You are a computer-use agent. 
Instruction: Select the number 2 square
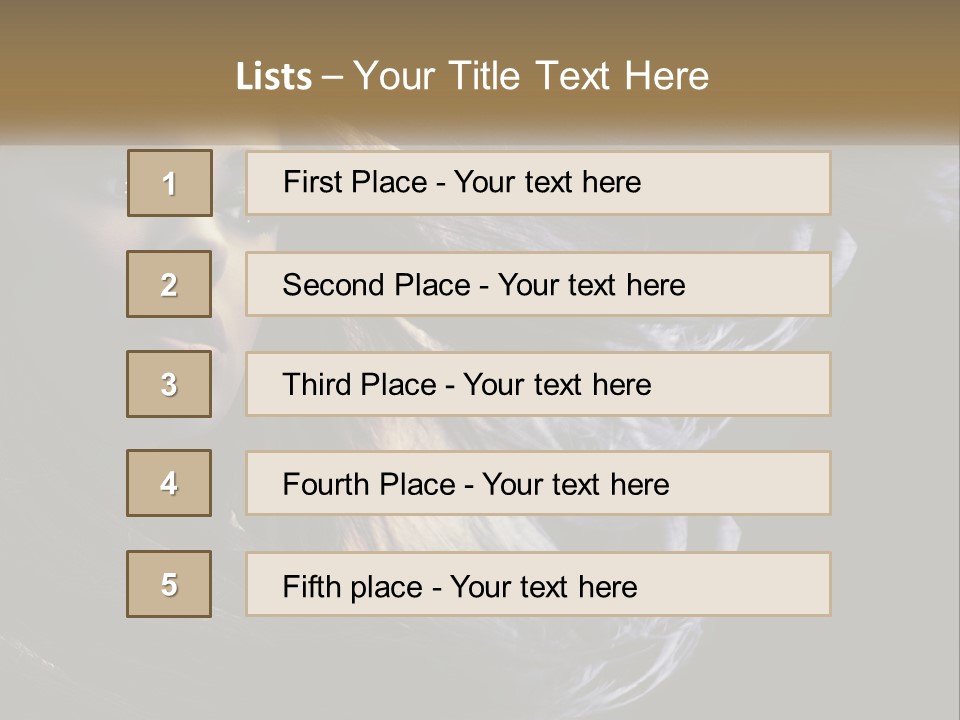point(169,284)
